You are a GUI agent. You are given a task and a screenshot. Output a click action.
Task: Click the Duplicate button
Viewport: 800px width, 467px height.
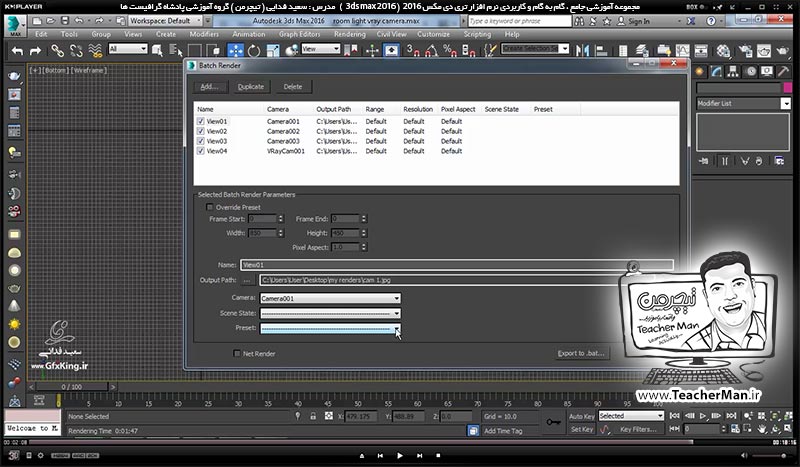click(251, 87)
